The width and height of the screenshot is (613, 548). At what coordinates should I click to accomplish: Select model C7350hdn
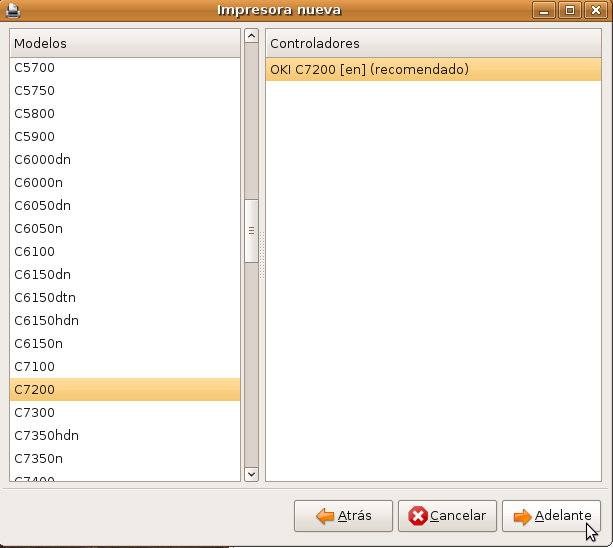[125, 436]
